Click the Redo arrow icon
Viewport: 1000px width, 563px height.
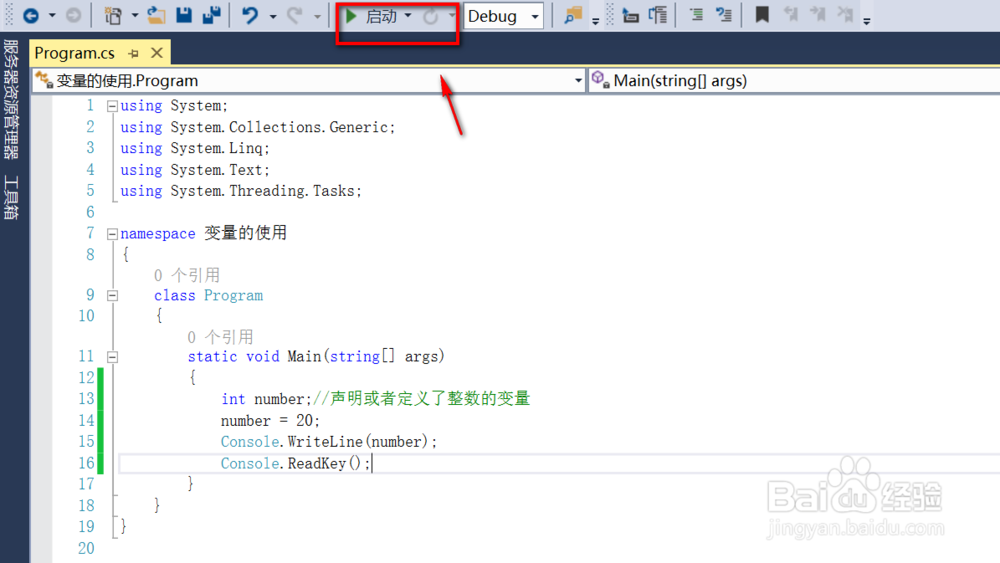294,15
